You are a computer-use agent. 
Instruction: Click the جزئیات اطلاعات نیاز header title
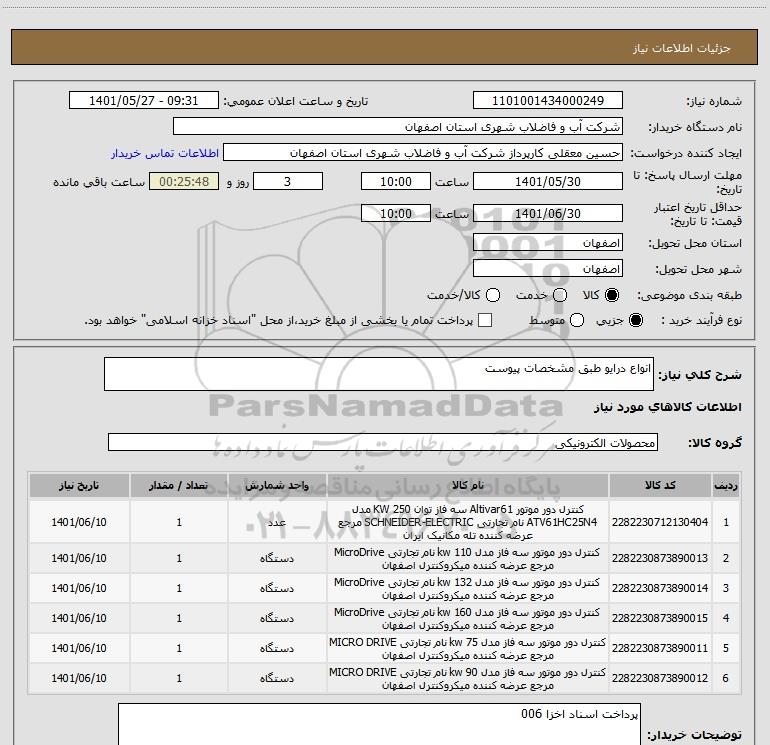682,48
